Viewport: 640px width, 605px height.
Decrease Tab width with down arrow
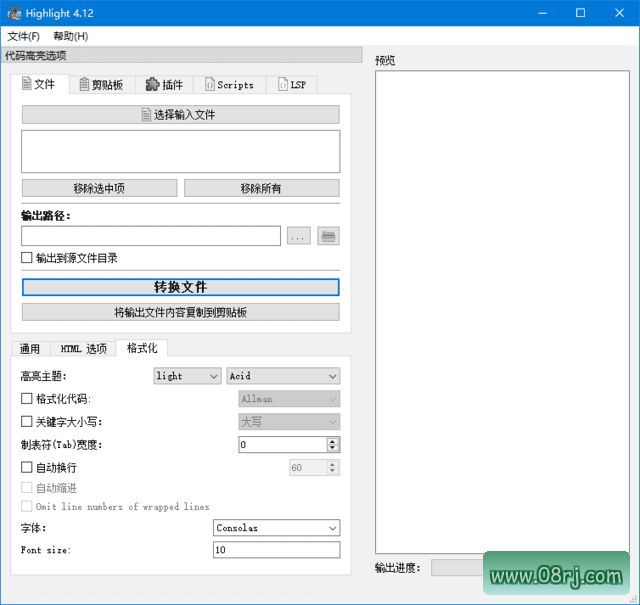pos(333,448)
